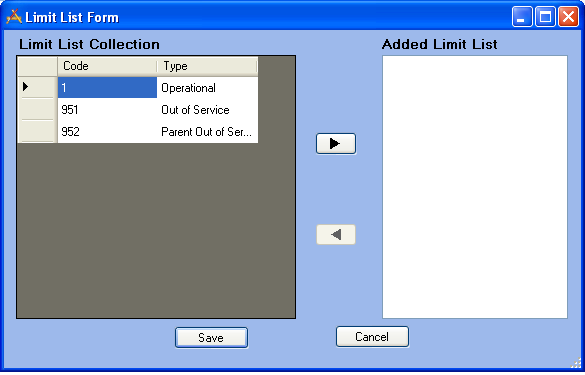This screenshot has height=375, width=585.
Task: Click the Out of Service type cell
Action: [207, 110]
